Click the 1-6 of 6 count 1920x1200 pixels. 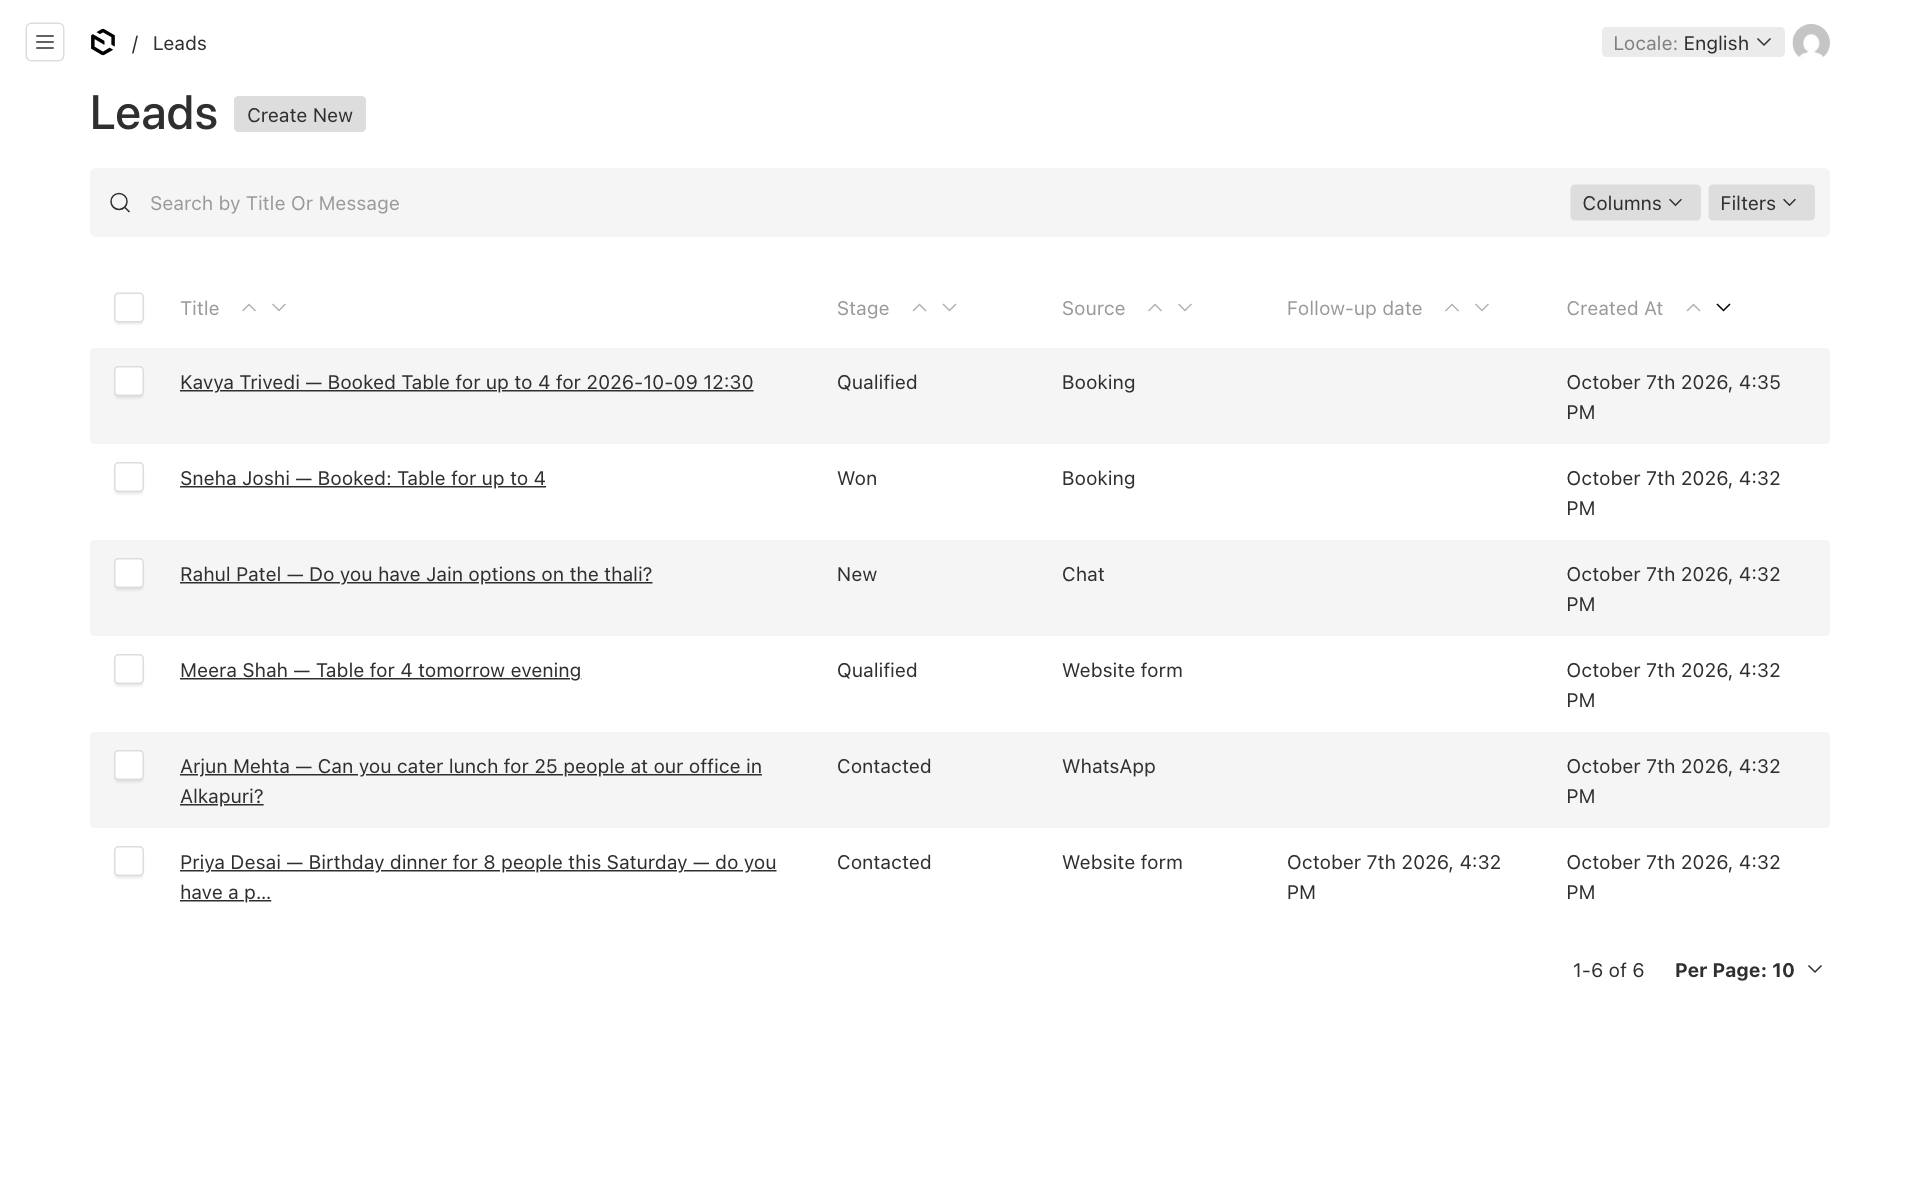[1608, 970]
